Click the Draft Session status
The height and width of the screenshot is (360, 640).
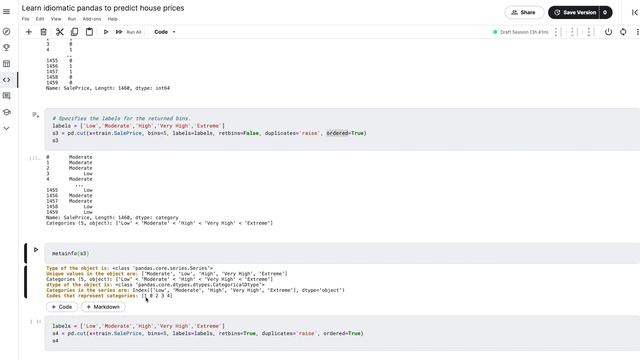pos(520,32)
